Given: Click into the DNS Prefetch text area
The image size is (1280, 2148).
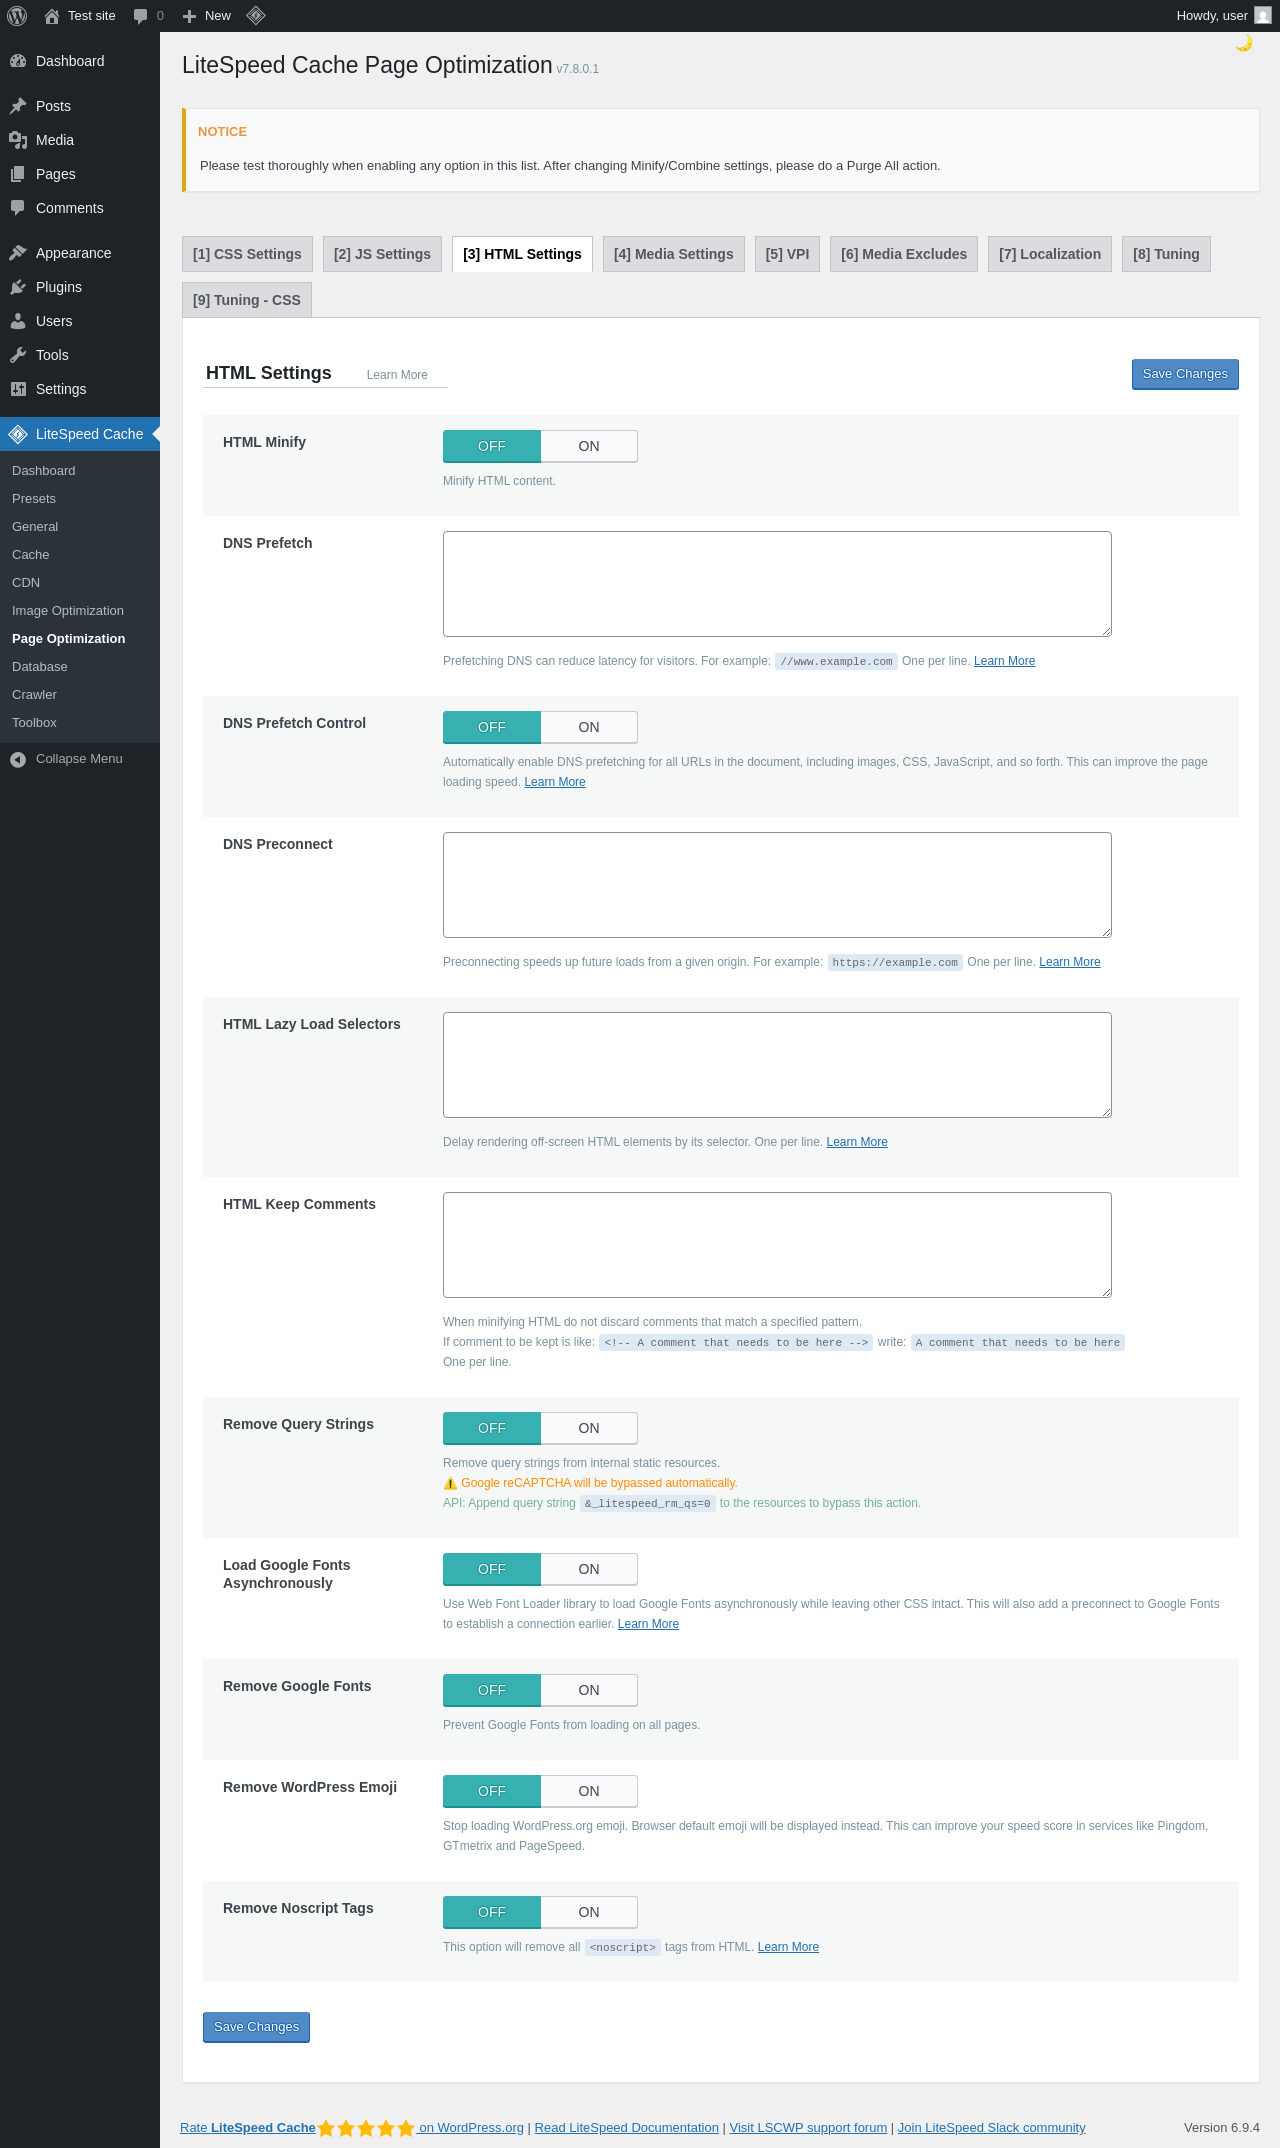Looking at the screenshot, I should click(x=777, y=584).
